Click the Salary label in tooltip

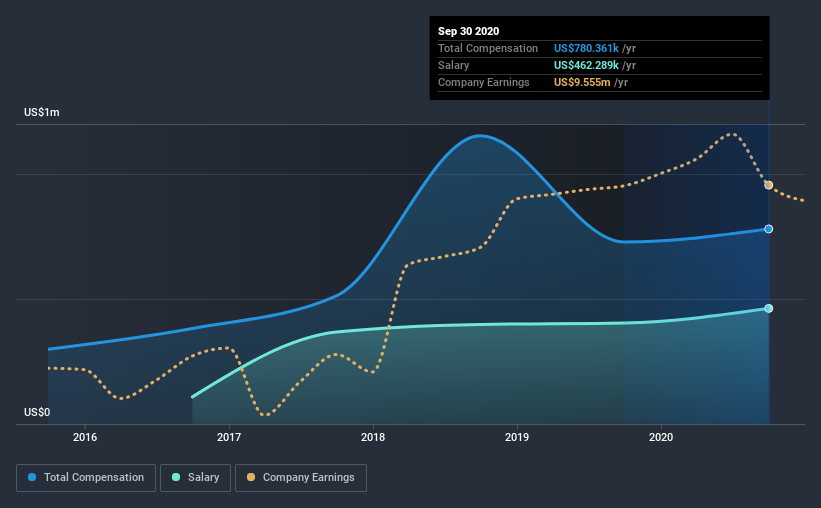pyautogui.click(x=453, y=65)
